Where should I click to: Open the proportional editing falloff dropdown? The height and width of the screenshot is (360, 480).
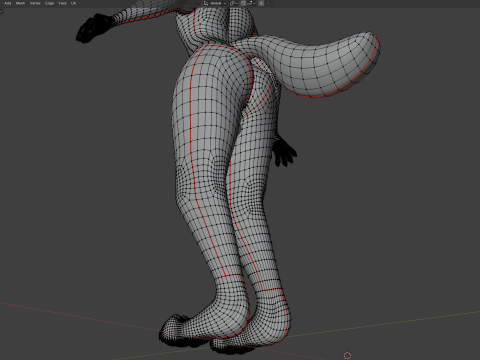tap(270, 3)
